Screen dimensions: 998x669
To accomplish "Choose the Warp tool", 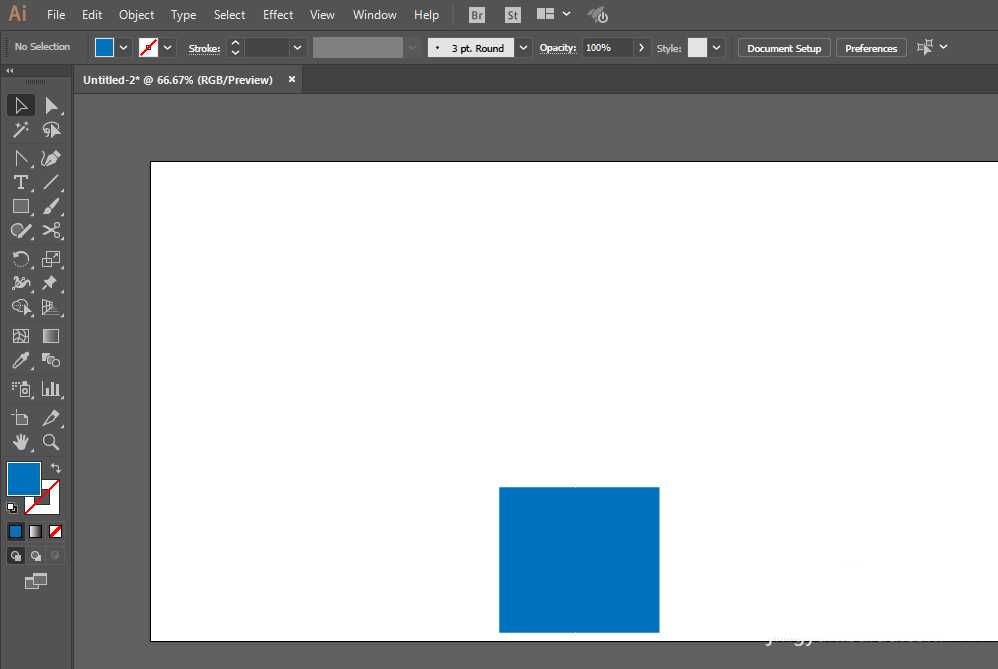I will tap(21, 283).
